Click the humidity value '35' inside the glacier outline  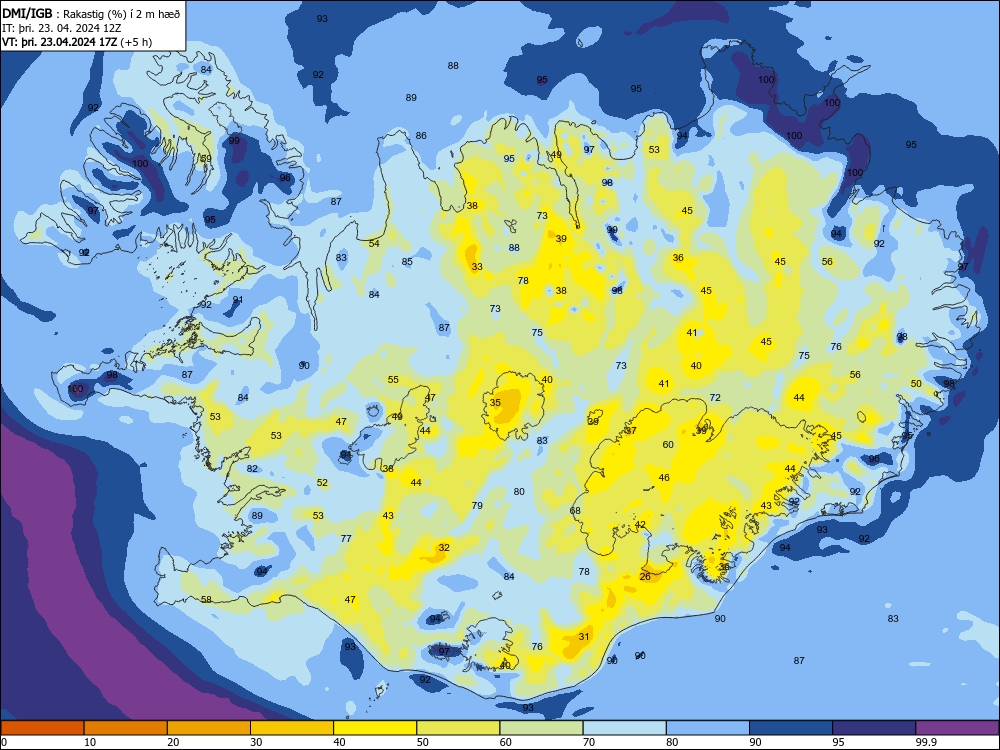[496, 402]
